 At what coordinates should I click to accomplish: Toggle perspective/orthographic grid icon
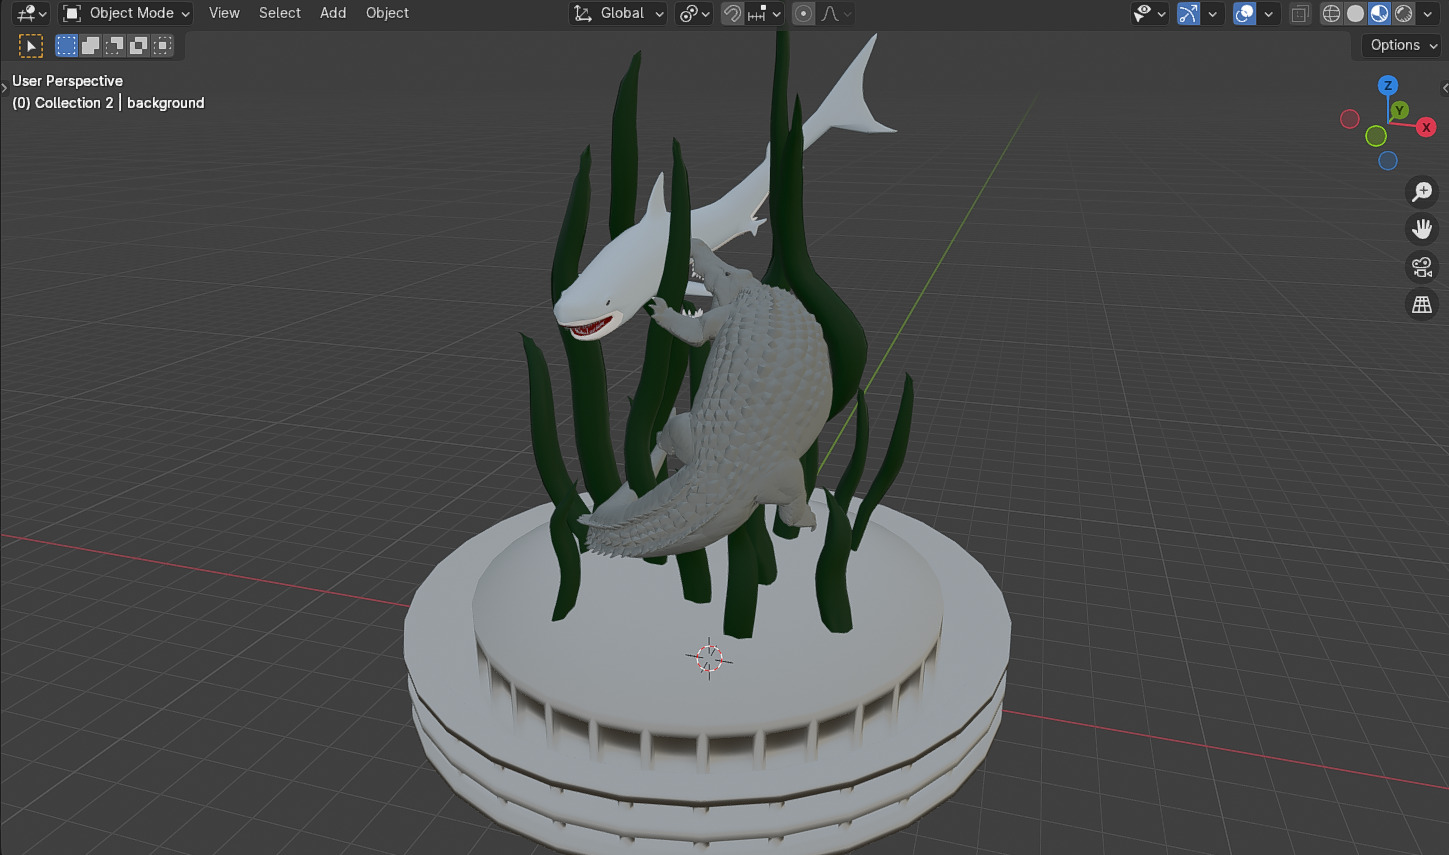tap(1421, 305)
